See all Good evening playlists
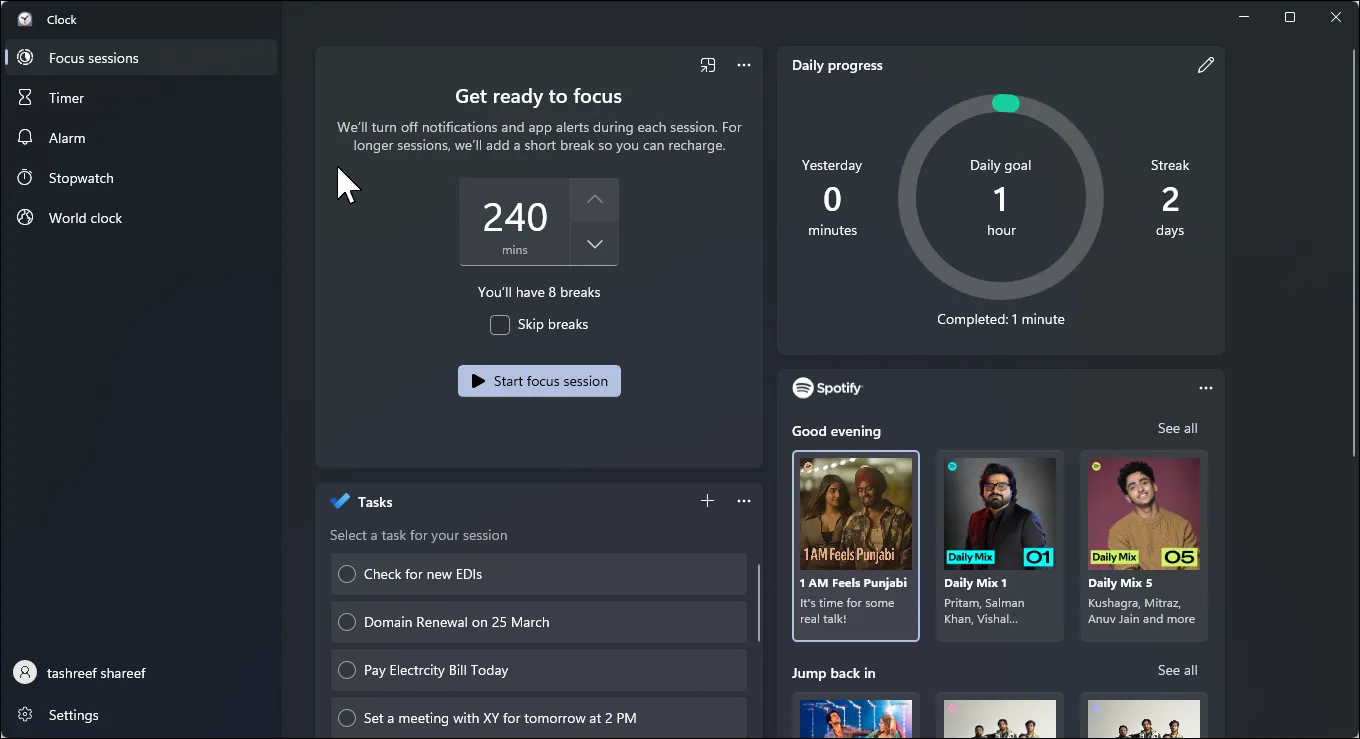This screenshot has height=739, width=1360. point(1177,428)
